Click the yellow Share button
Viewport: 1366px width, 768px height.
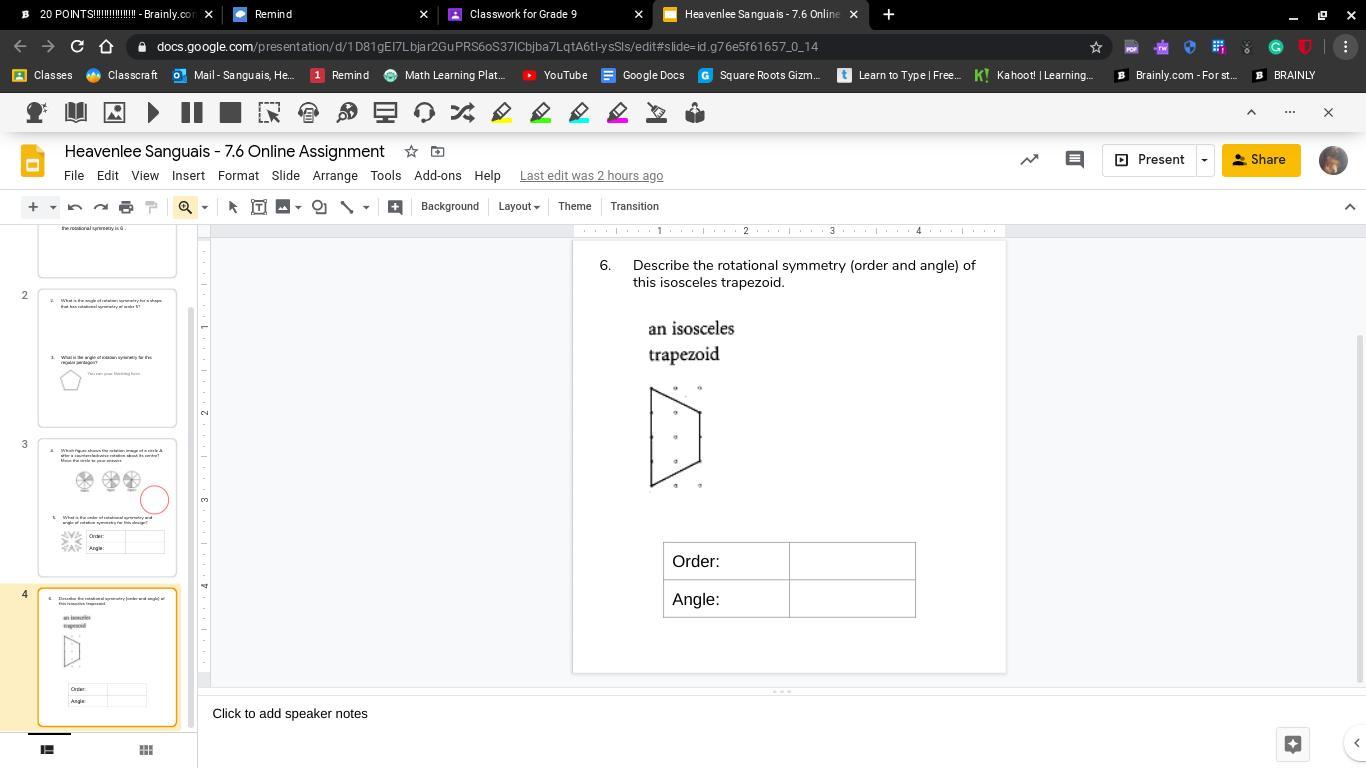[1261, 160]
